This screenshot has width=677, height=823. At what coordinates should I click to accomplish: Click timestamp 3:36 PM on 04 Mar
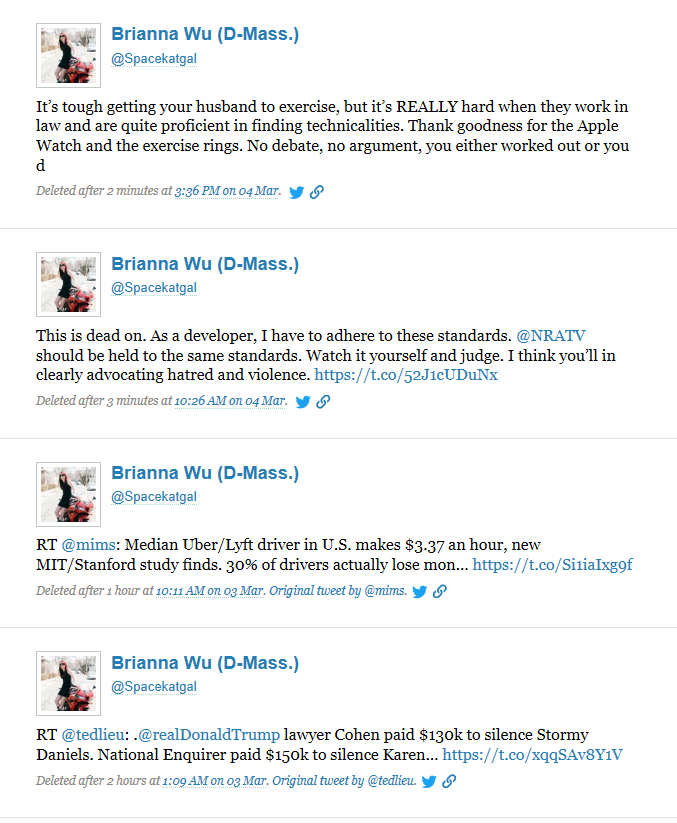pyautogui.click(x=227, y=191)
